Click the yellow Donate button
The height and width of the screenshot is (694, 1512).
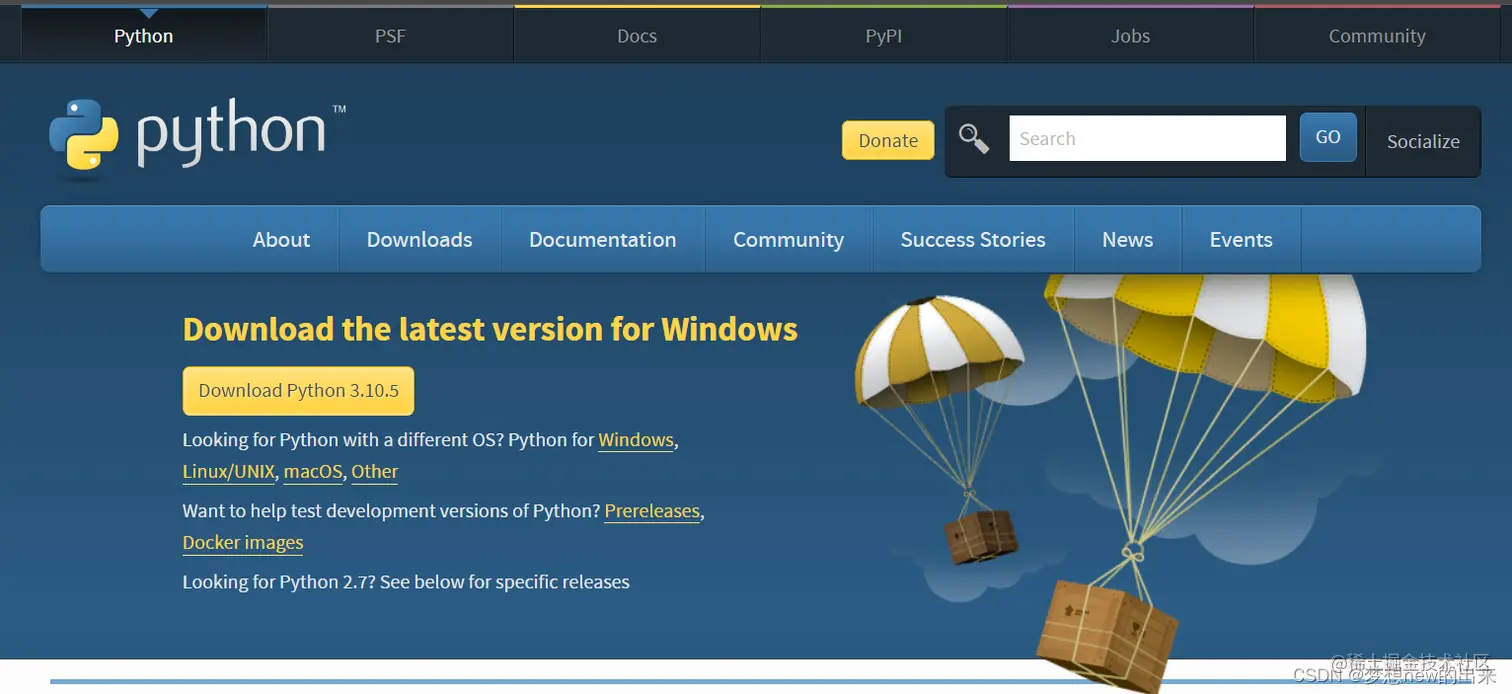click(x=888, y=140)
